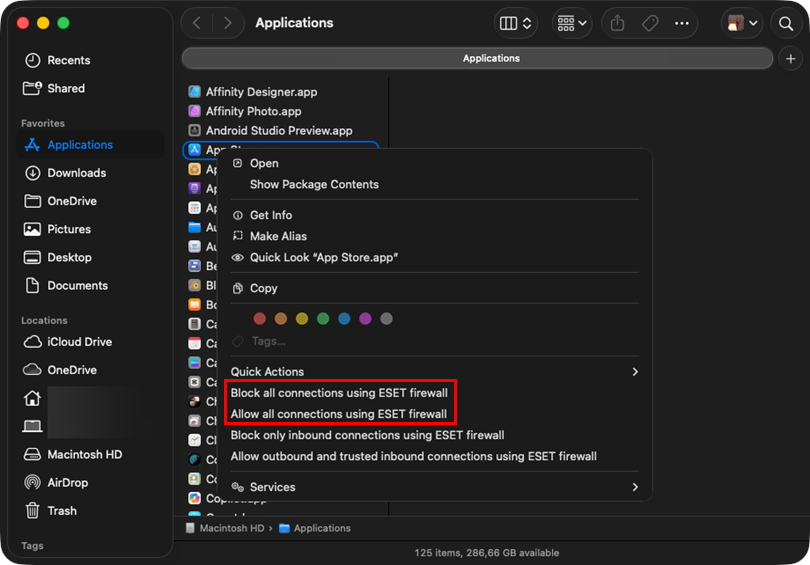Click the Share icon in toolbar

coord(617,23)
